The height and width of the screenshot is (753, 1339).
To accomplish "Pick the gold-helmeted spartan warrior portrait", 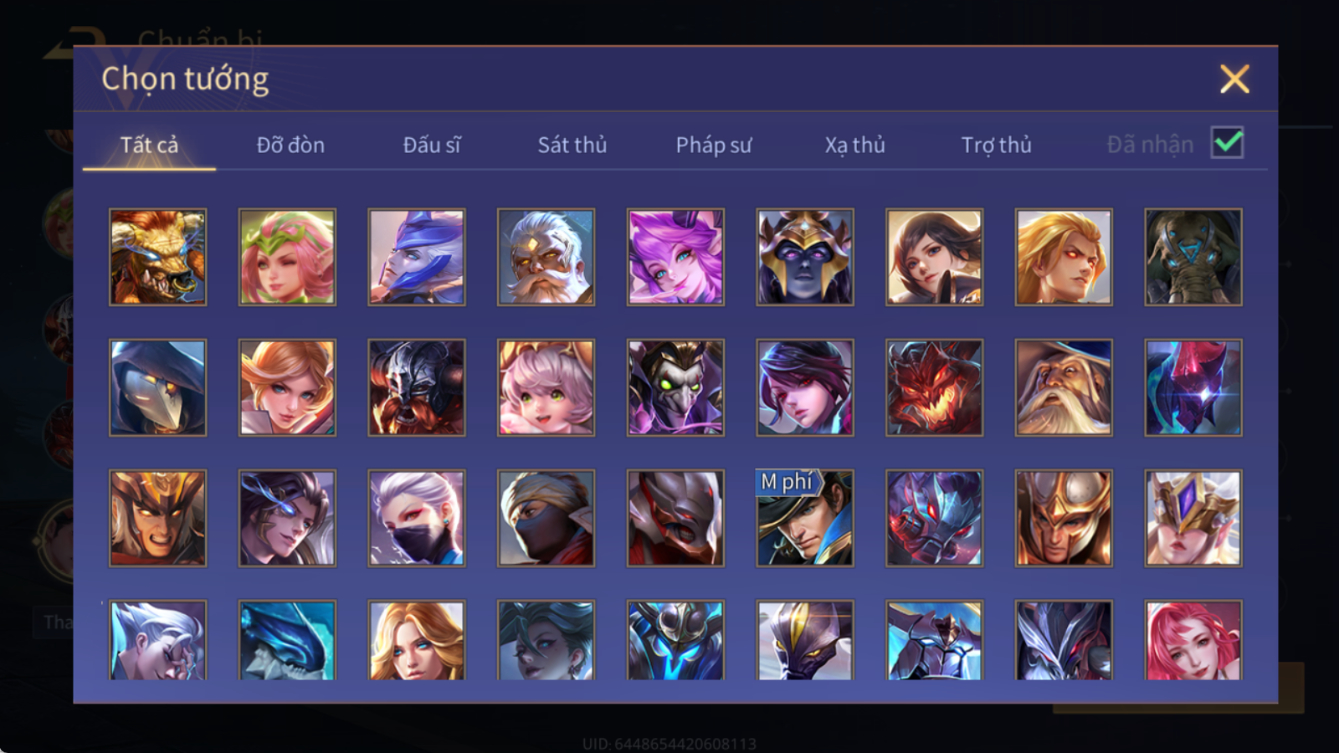I will (1063, 518).
